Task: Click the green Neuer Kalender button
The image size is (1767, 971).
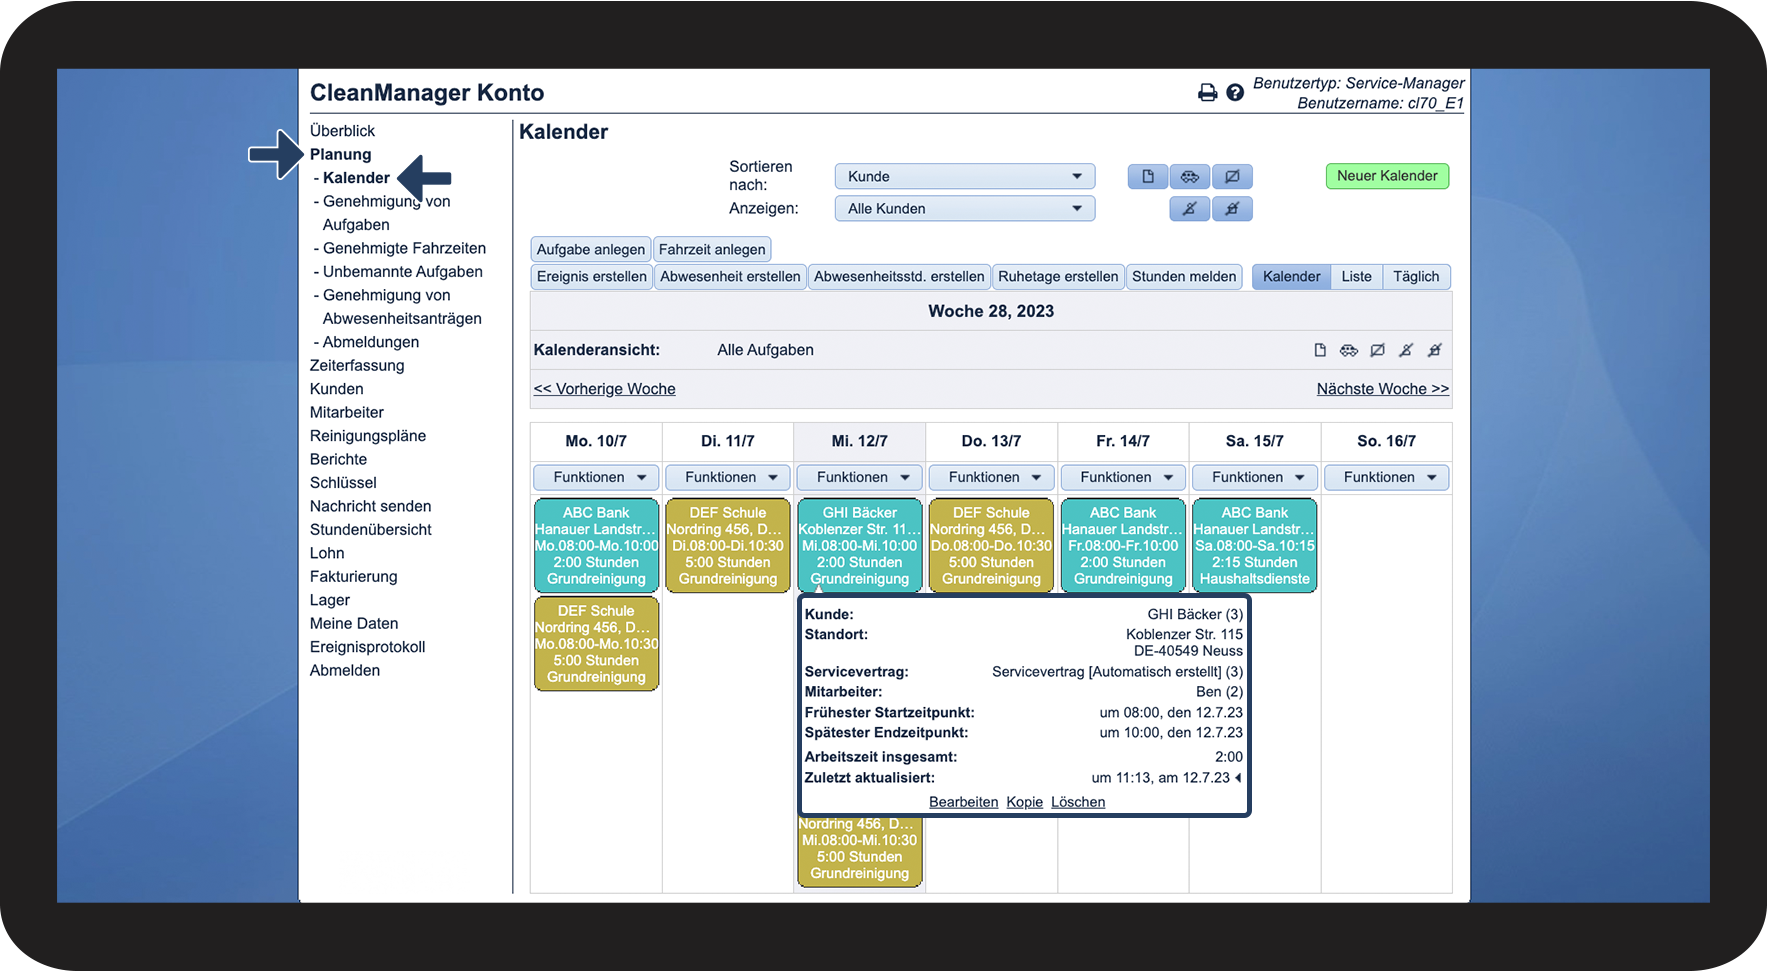Action: click(x=1387, y=176)
